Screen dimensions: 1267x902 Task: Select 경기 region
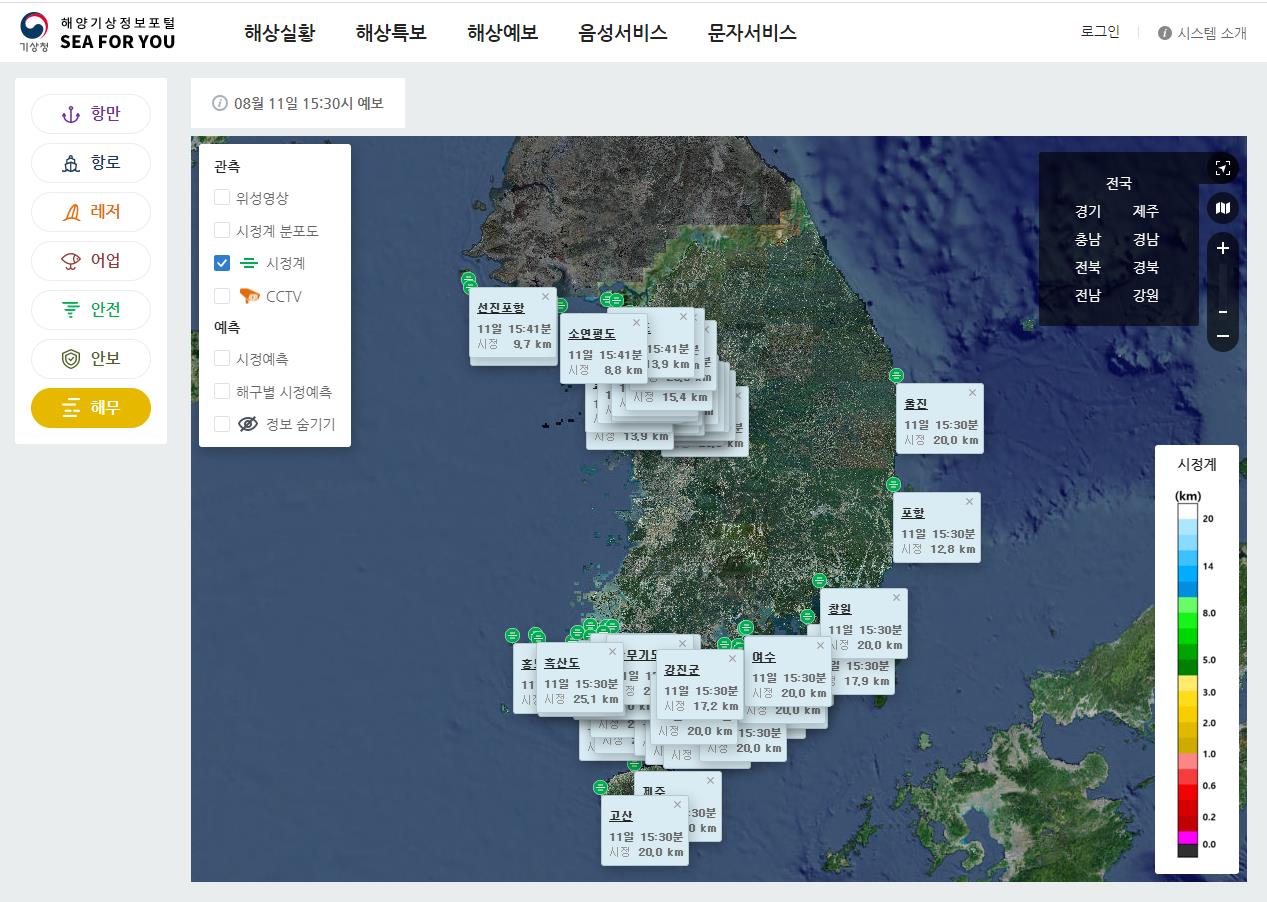pos(1088,211)
